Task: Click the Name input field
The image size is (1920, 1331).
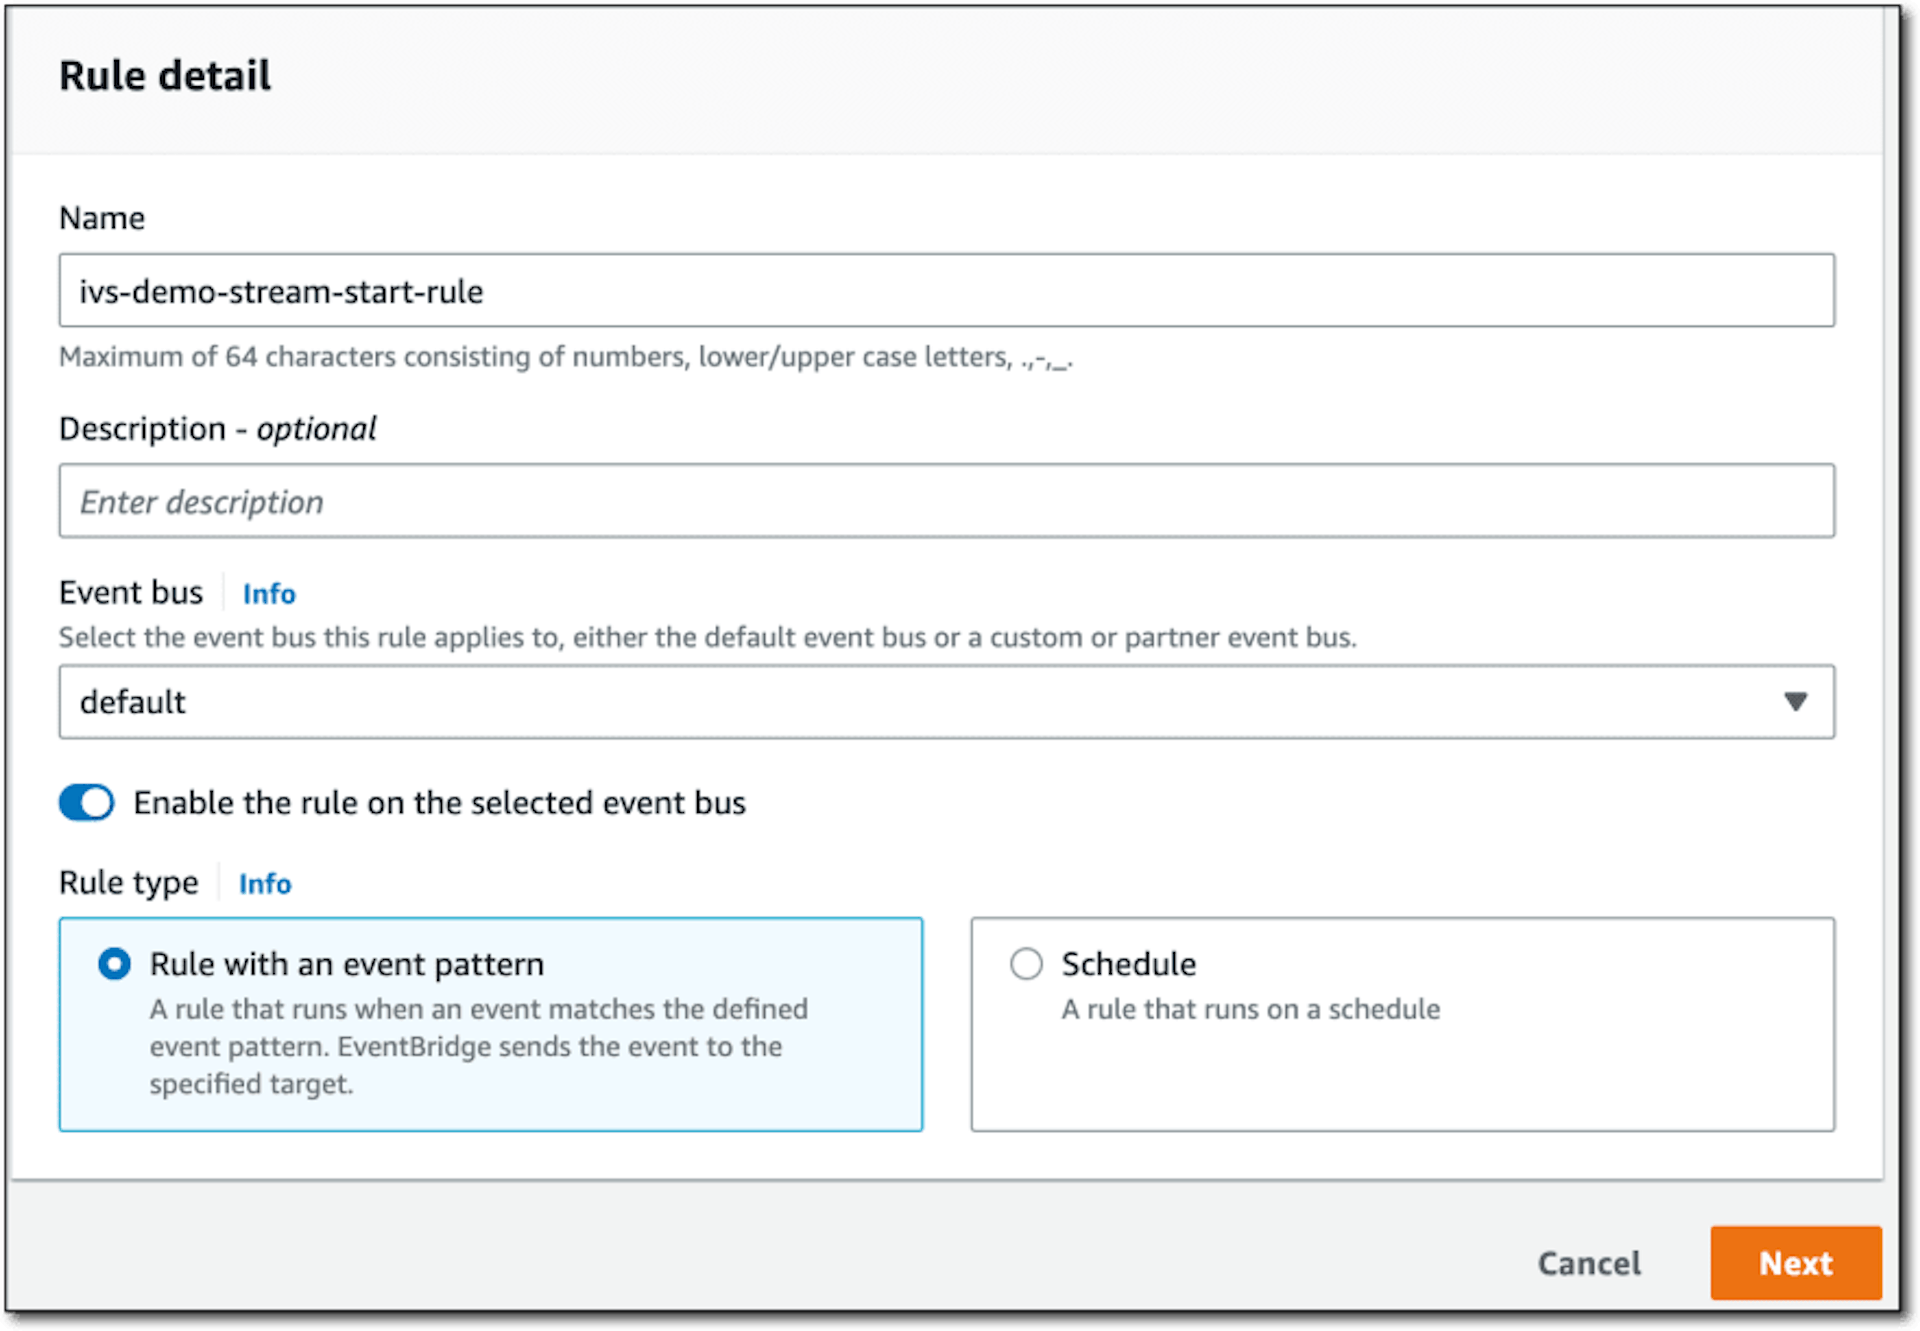Action: (946, 291)
